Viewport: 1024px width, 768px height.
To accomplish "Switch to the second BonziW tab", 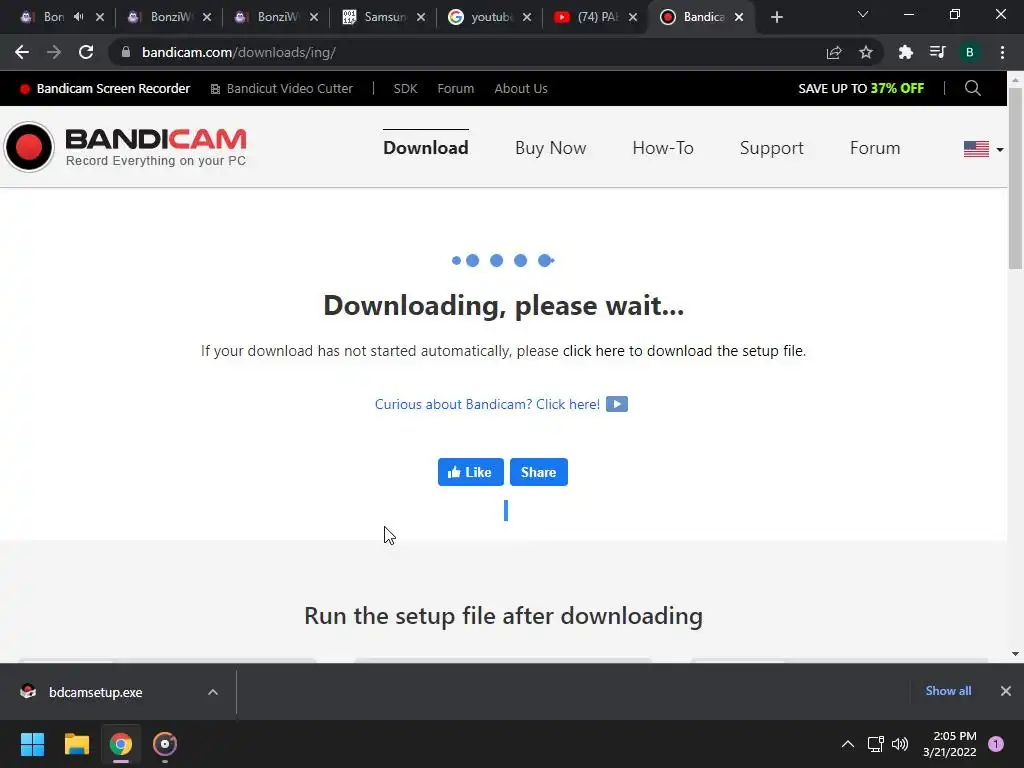I will [x=171, y=17].
